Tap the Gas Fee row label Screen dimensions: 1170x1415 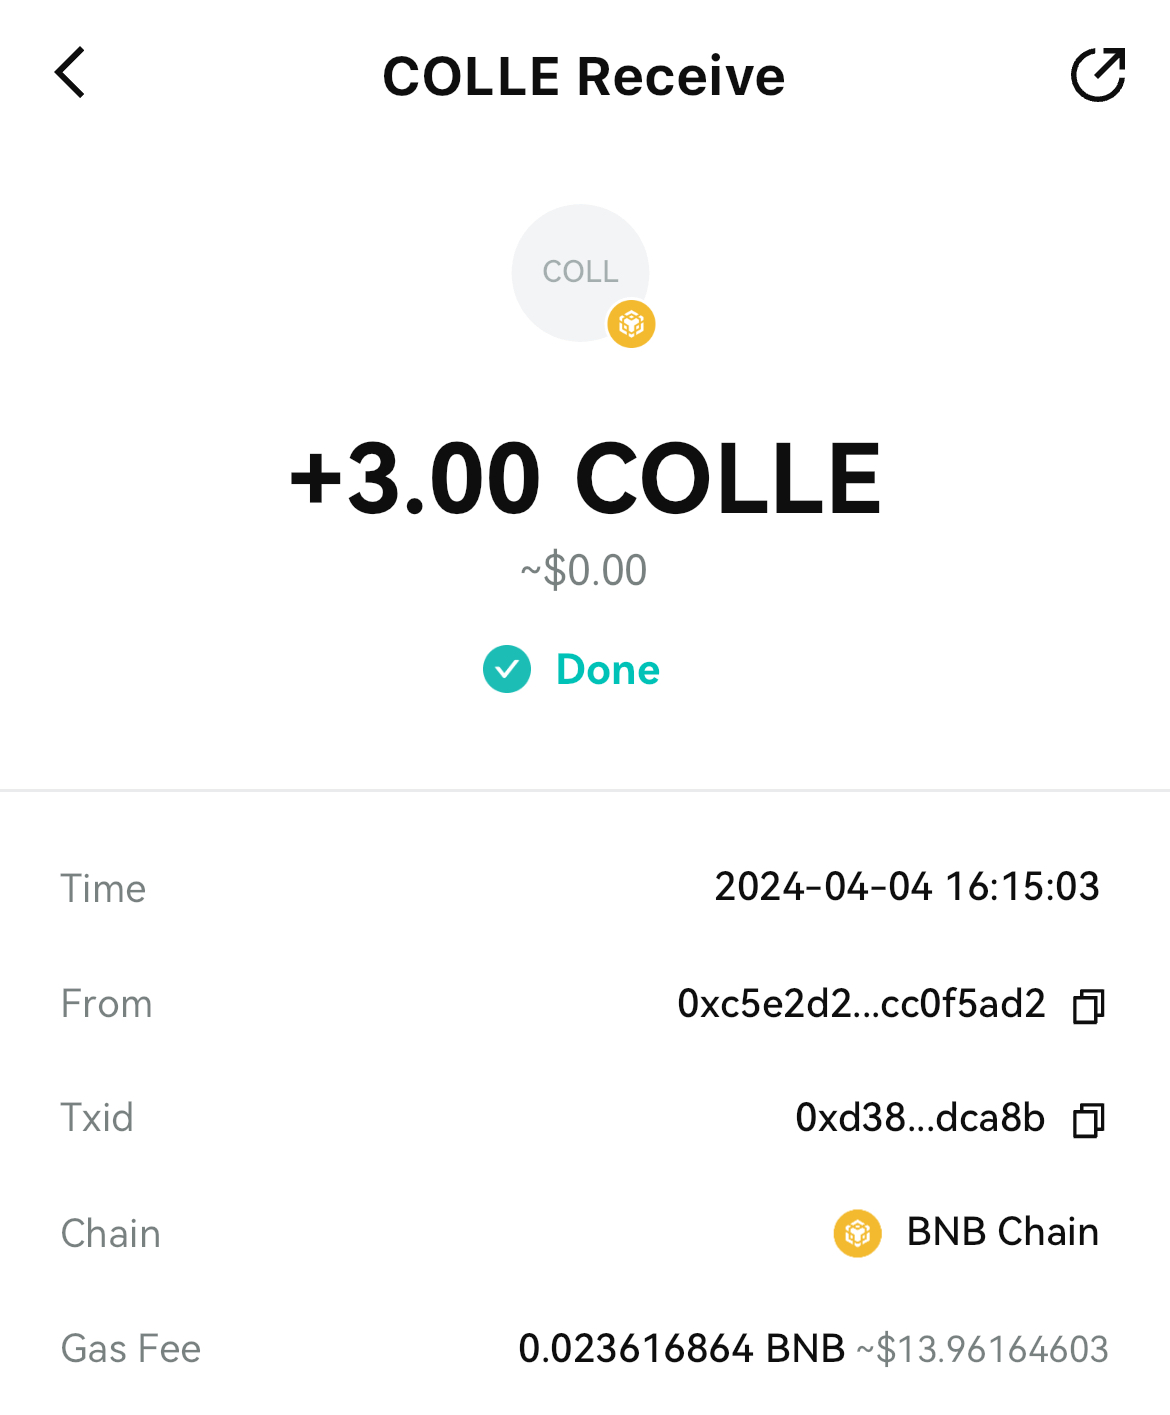pyautogui.click(x=131, y=1349)
